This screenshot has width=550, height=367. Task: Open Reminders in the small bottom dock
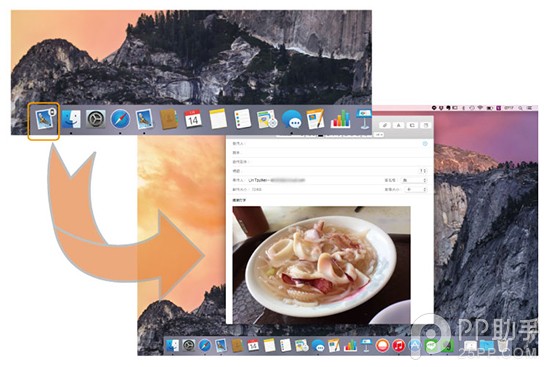pyautogui.click(x=286, y=346)
